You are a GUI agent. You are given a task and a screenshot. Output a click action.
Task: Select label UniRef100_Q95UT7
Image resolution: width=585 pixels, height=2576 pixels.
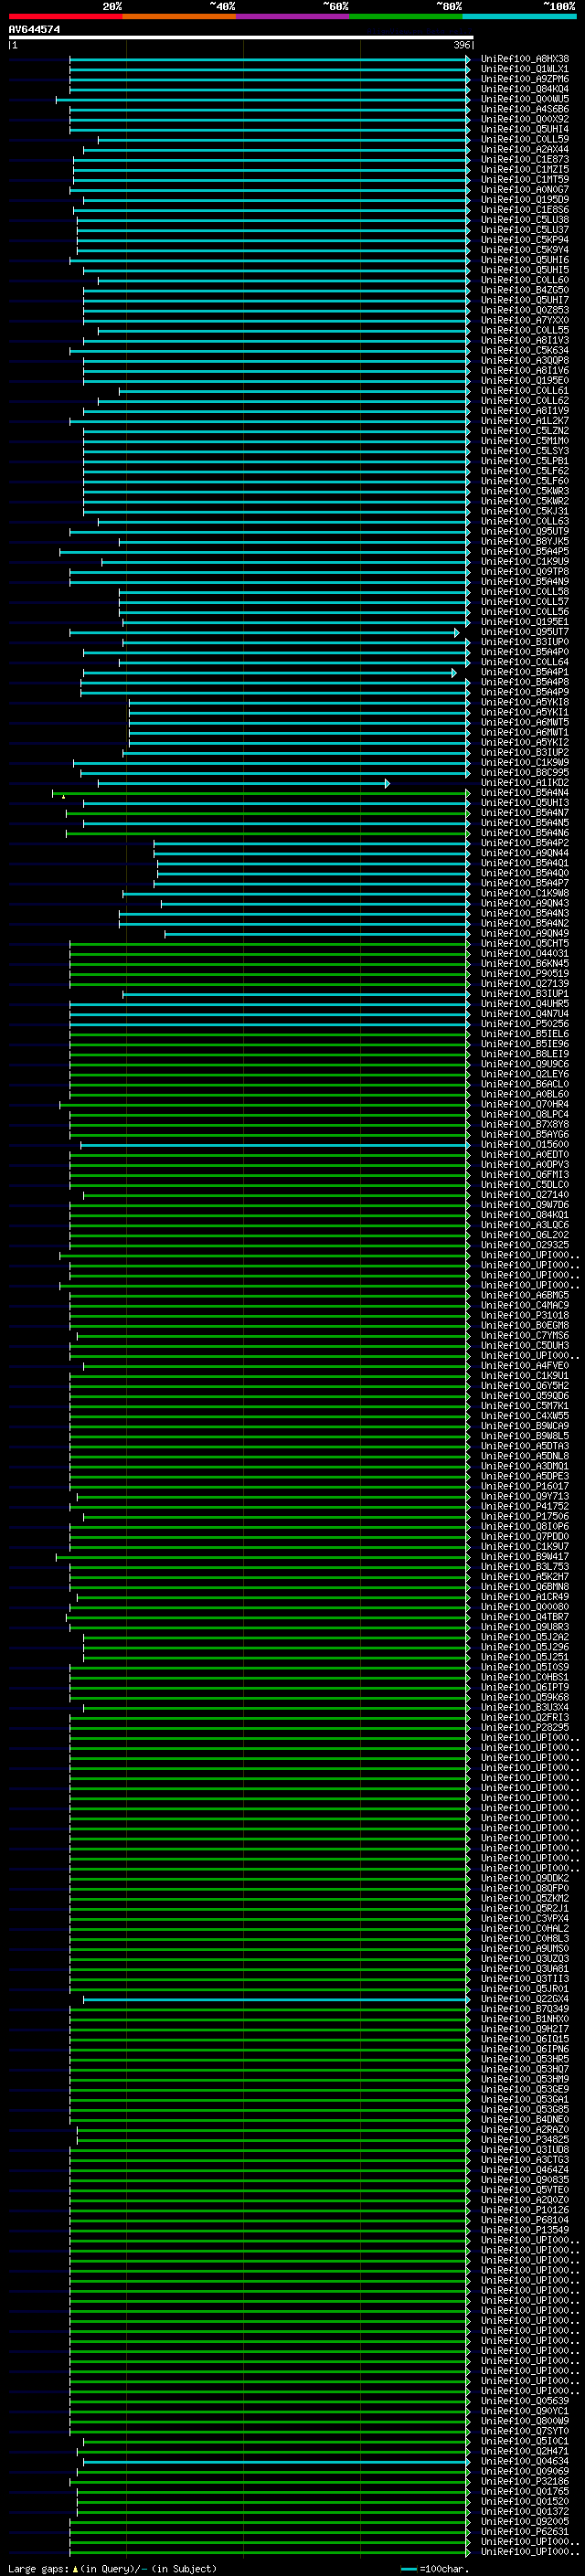tap(525, 632)
